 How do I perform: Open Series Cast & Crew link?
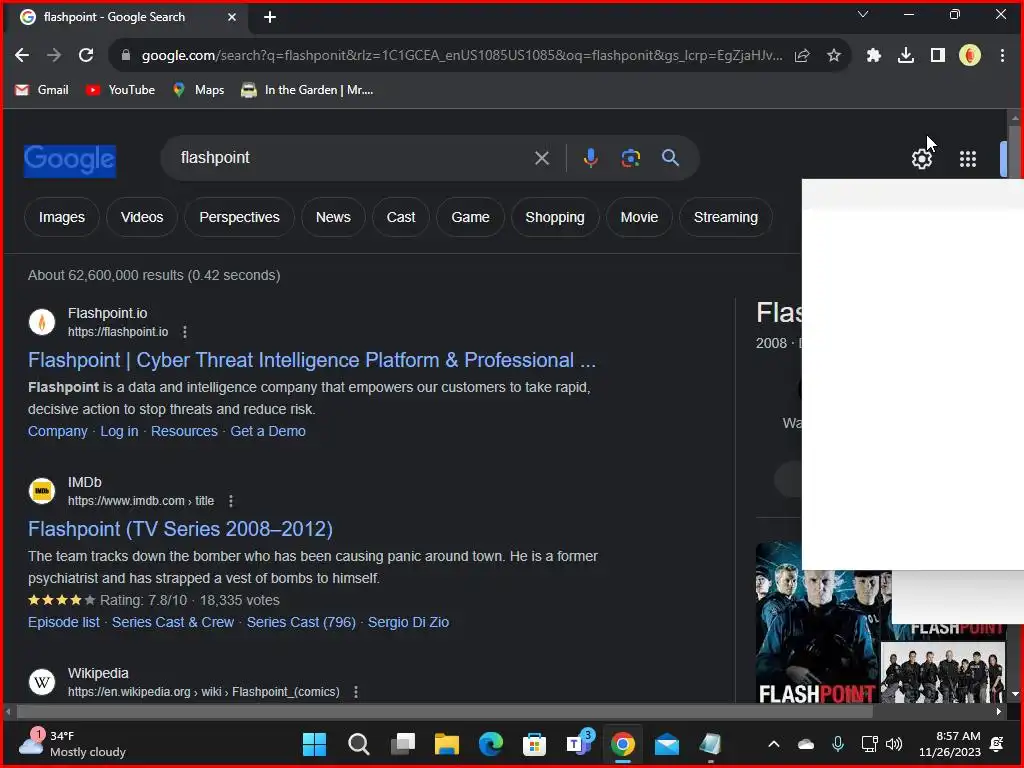[172, 622]
